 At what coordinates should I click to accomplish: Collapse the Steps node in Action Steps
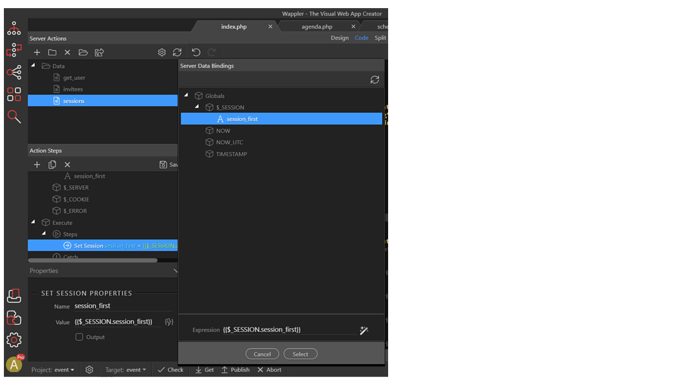pos(44,234)
